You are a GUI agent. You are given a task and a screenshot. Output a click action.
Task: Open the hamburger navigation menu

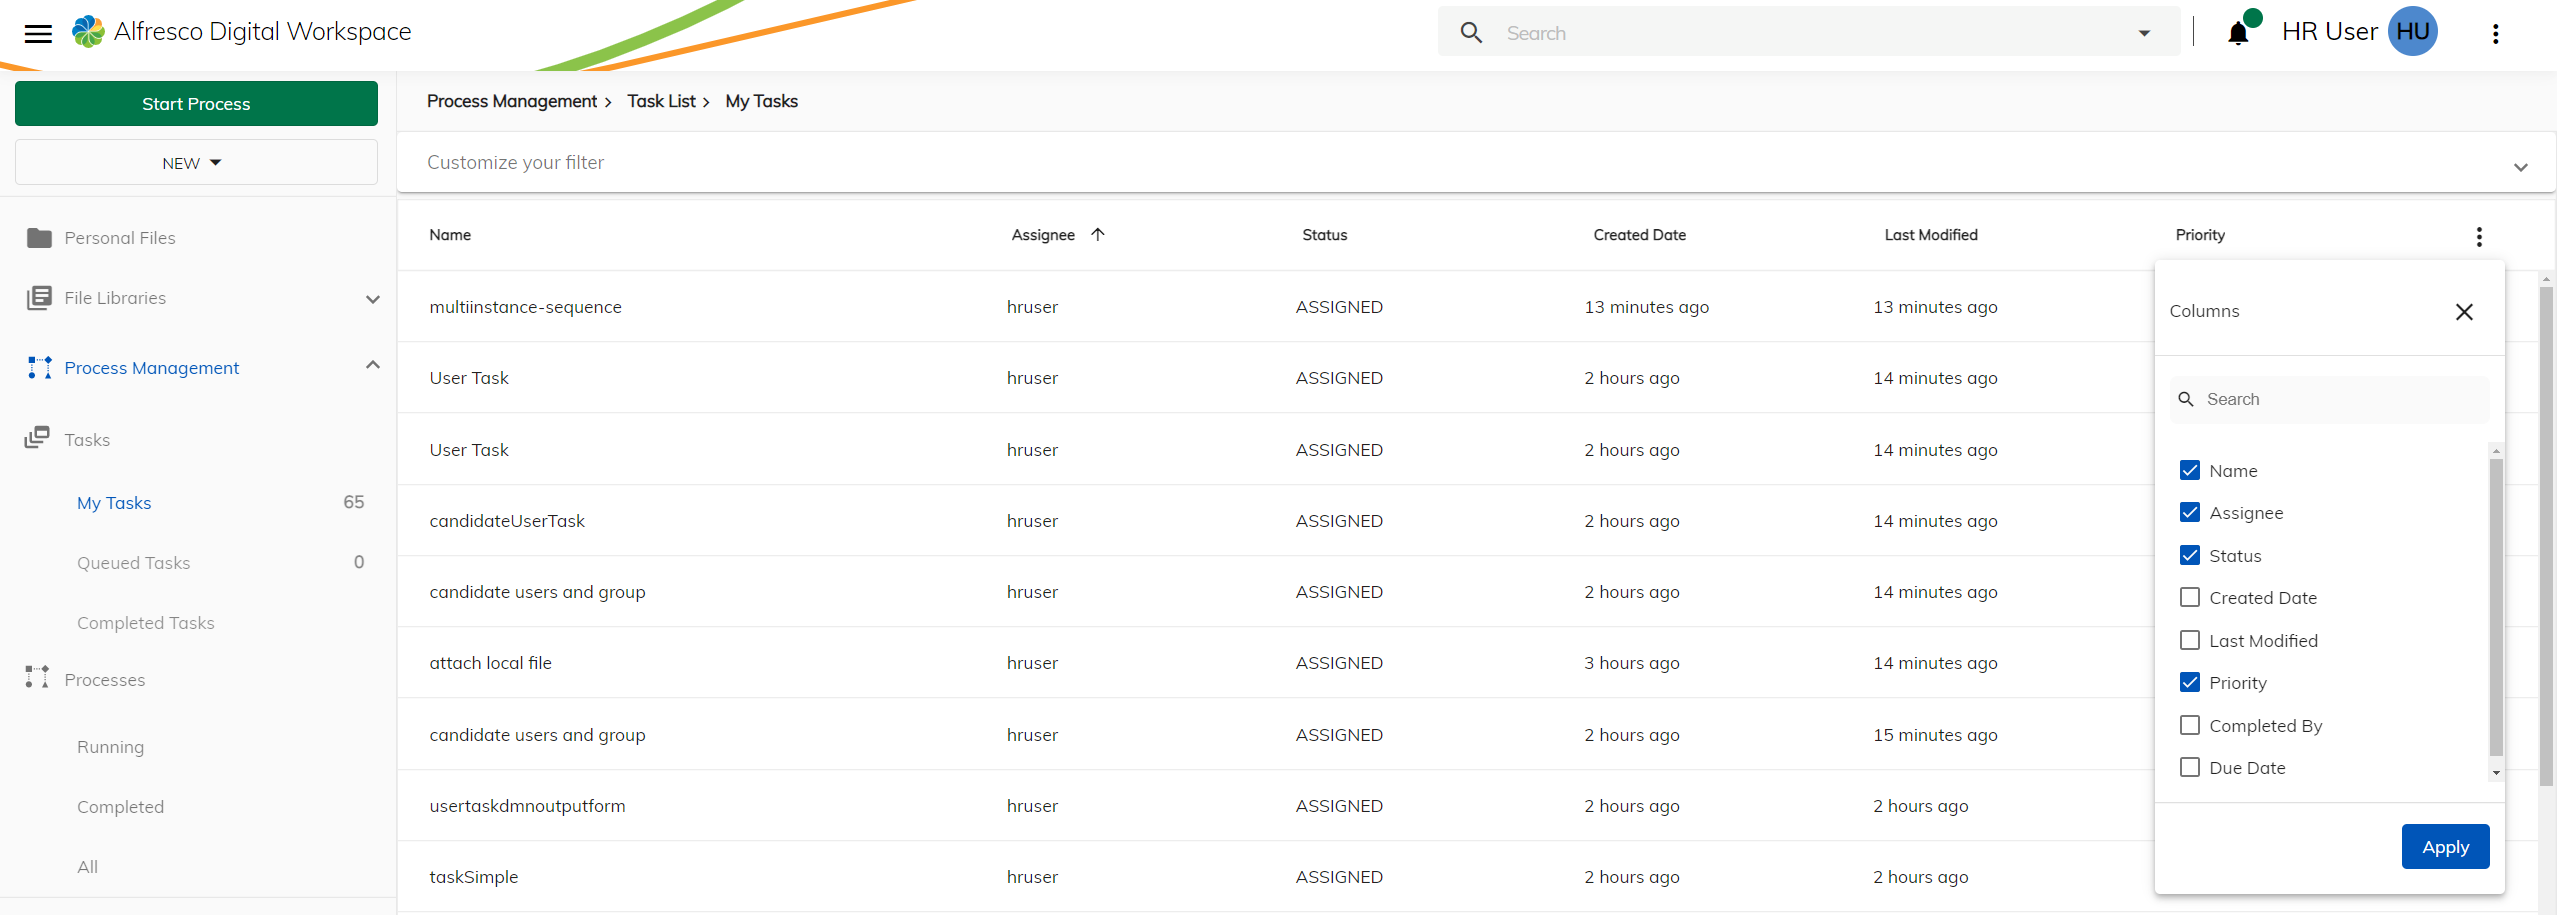[x=38, y=32]
